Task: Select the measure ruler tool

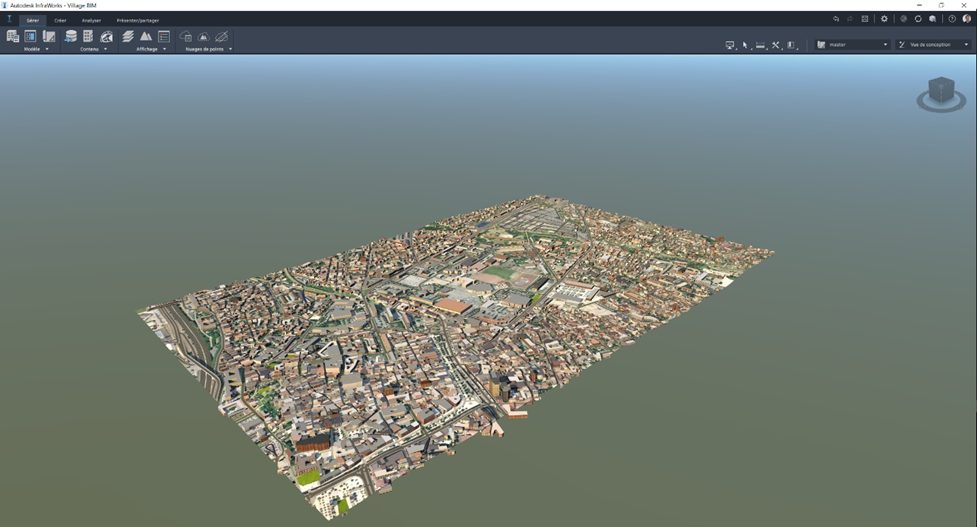Action: tap(760, 45)
